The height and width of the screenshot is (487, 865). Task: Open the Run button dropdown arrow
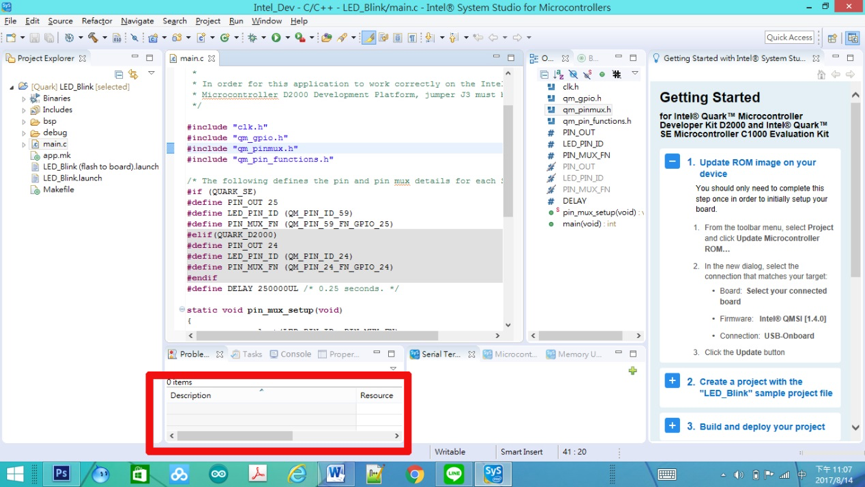tap(287, 38)
